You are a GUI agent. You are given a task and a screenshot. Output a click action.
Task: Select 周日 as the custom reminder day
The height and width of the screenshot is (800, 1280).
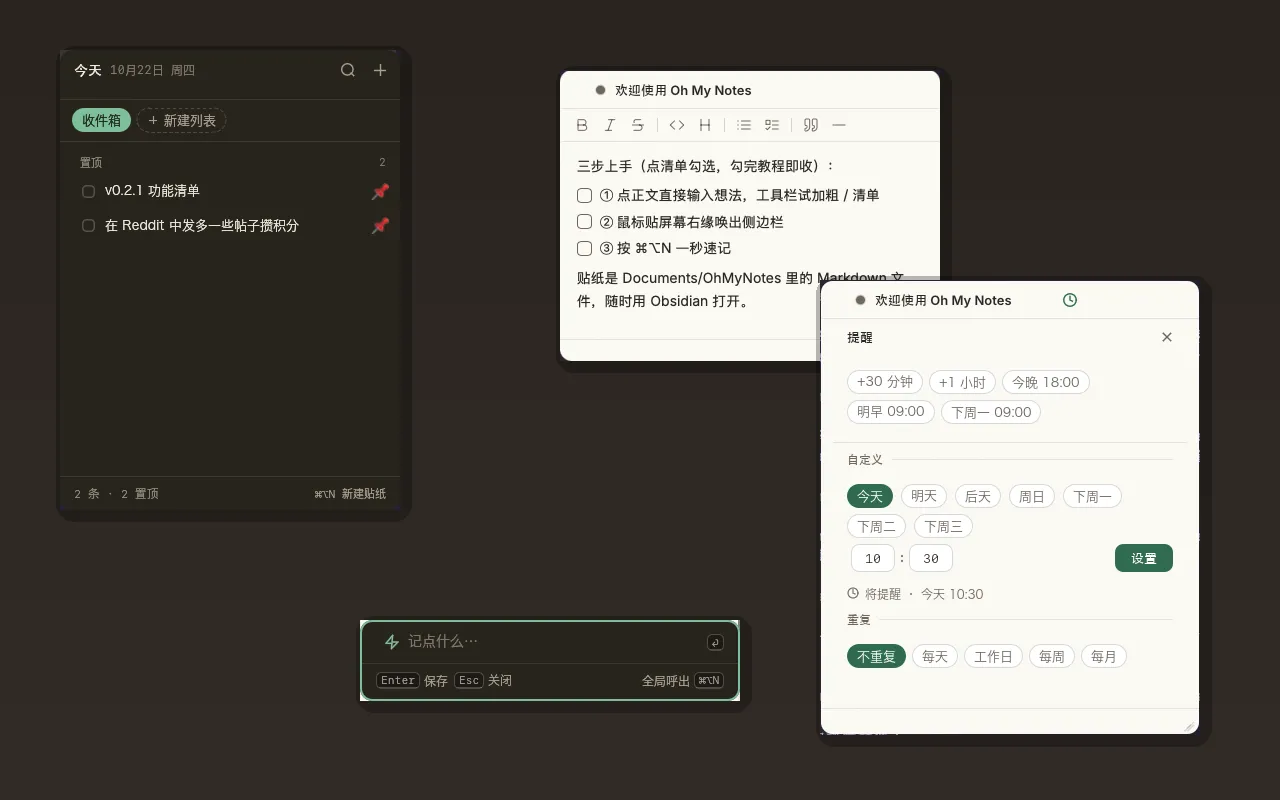coord(1032,496)
